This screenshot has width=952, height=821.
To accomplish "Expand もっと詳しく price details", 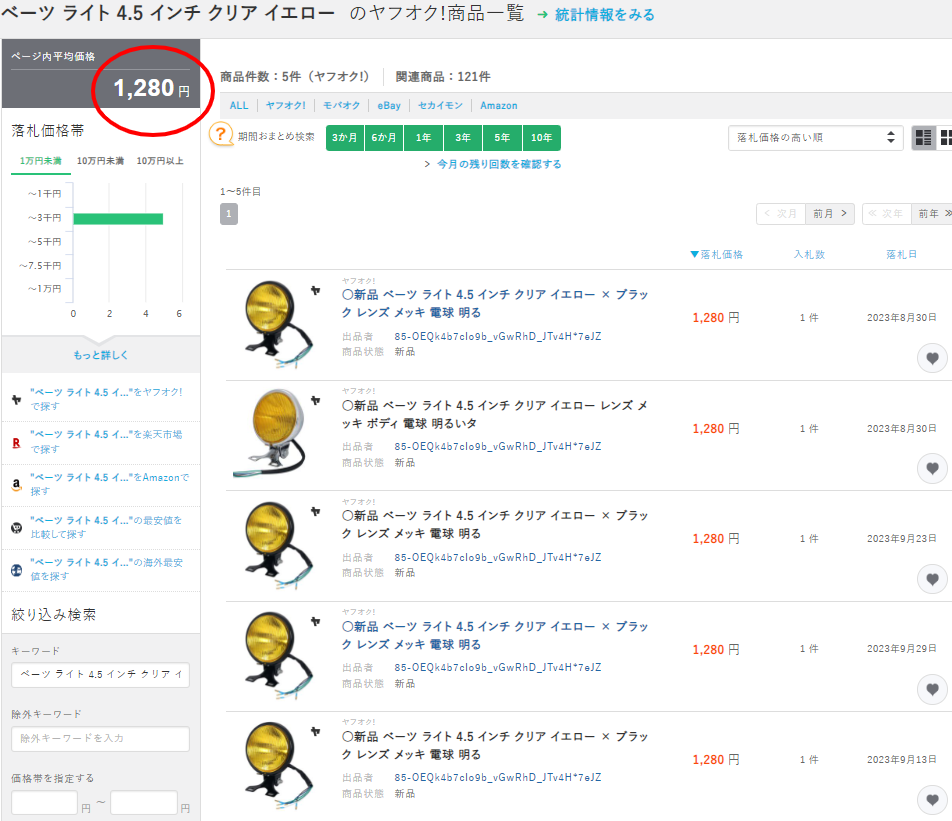I will 100,355.
